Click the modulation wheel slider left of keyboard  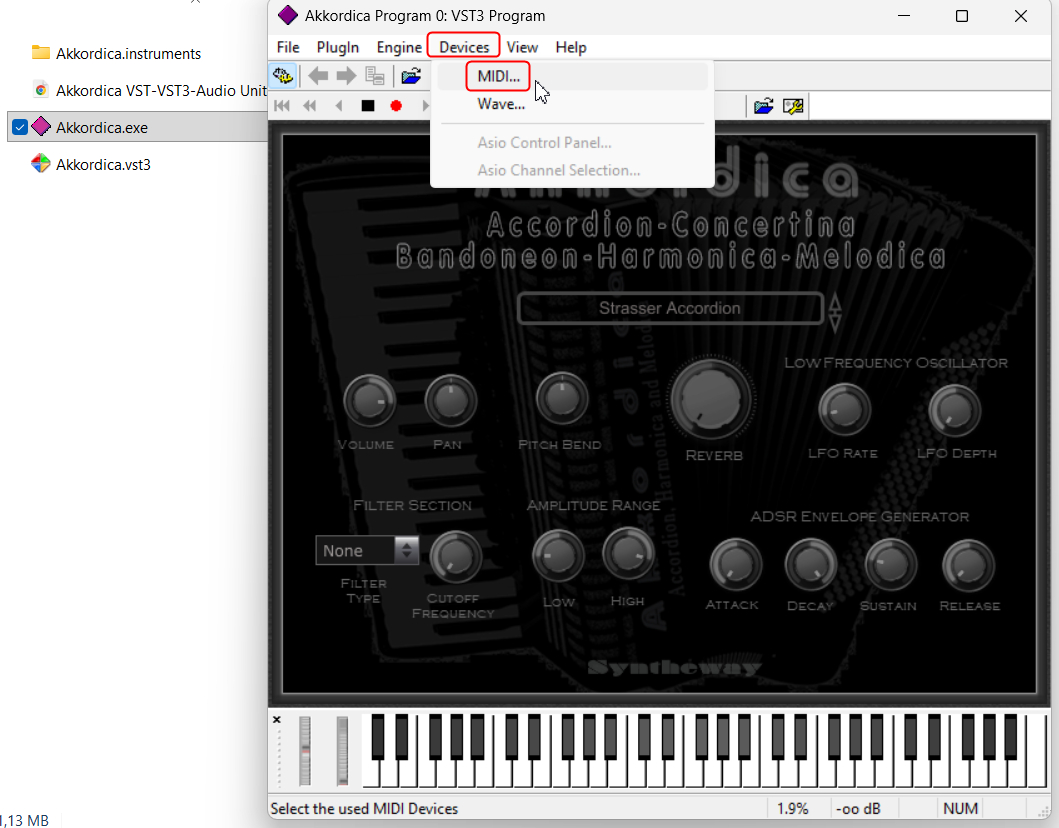point(342,751)
